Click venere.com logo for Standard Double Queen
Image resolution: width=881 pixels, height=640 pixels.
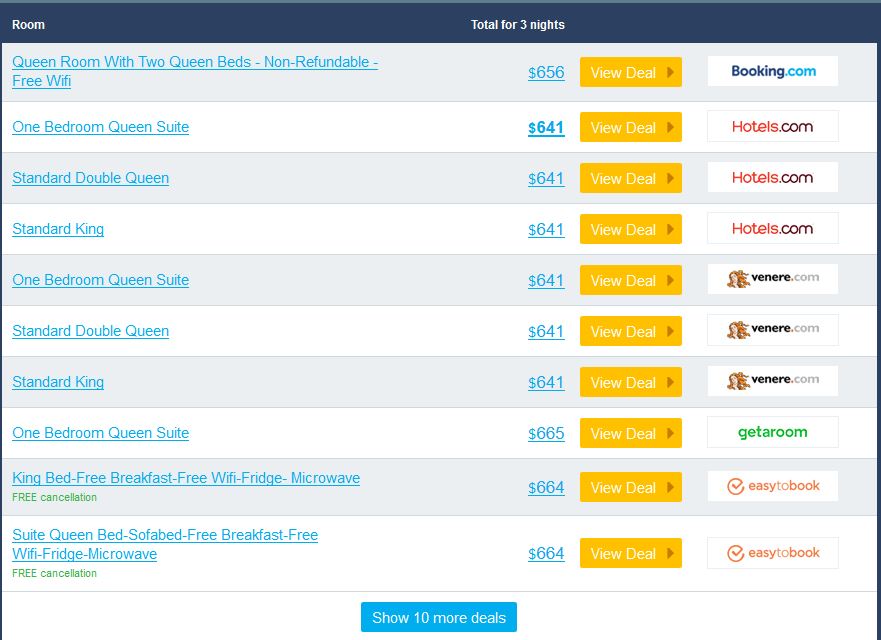(x=772, y=330)
